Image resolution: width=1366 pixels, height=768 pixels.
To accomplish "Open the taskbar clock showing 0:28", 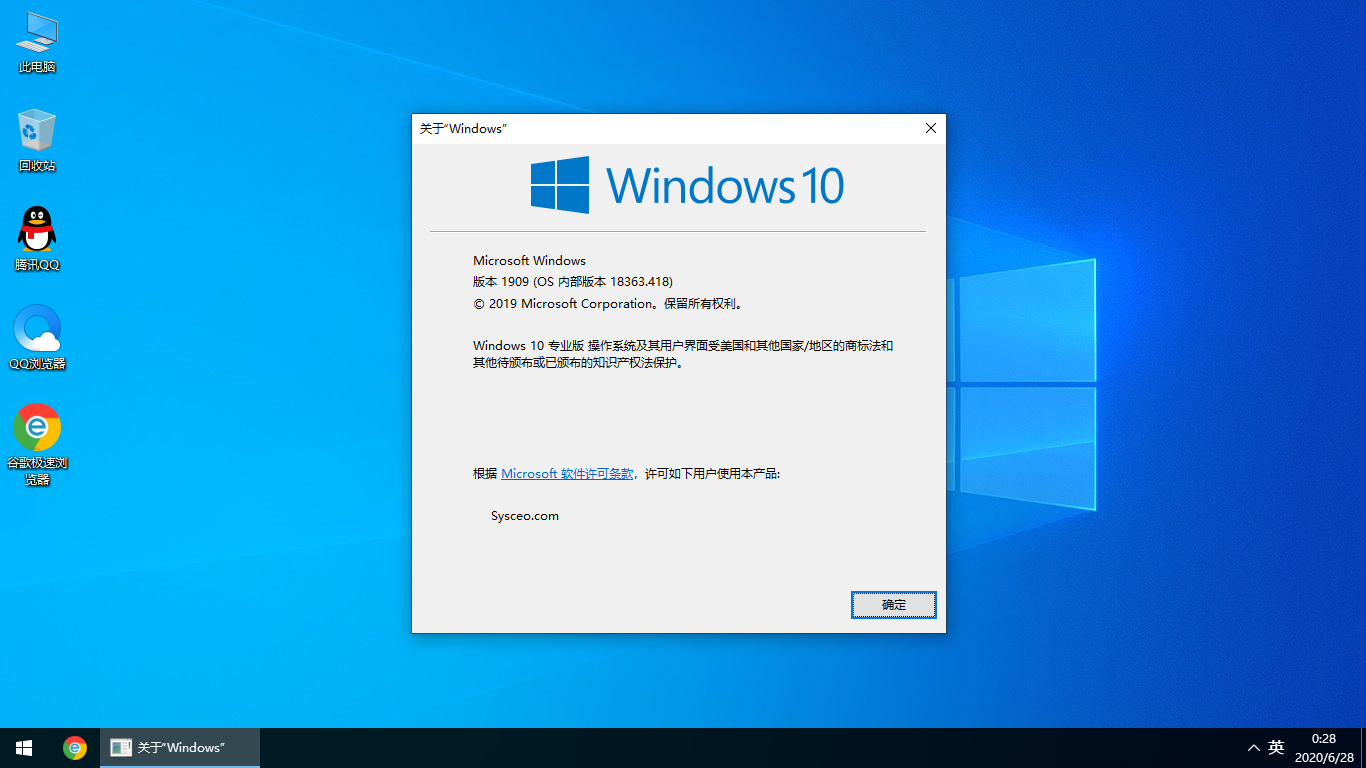I will pyautogui.click(x=1322, y=748).
